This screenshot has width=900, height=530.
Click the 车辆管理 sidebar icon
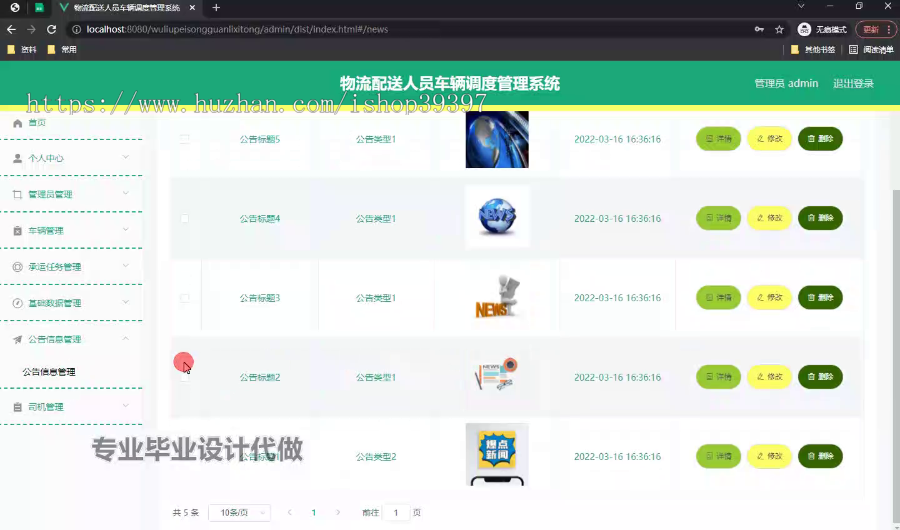point(17,231)
